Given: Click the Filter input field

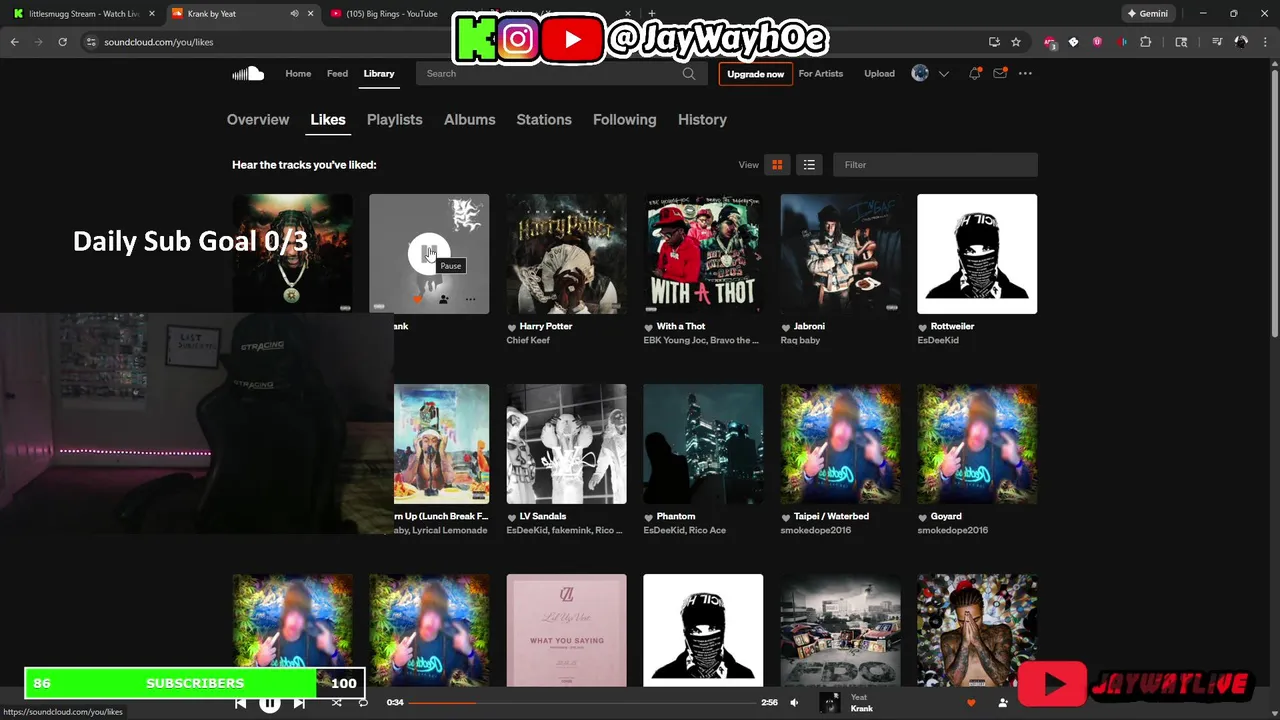Looking at the screenshot, I should tap(935, 165).
